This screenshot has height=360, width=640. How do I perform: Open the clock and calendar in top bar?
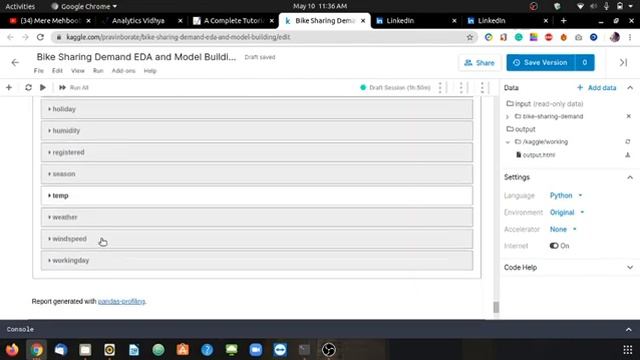pos(320,6)
